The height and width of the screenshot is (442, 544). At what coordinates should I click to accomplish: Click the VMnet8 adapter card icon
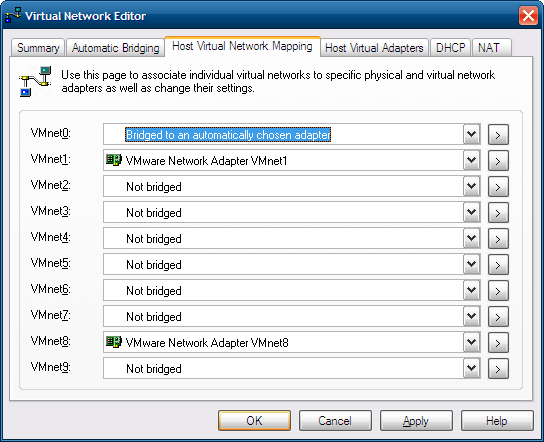point(114,342)
